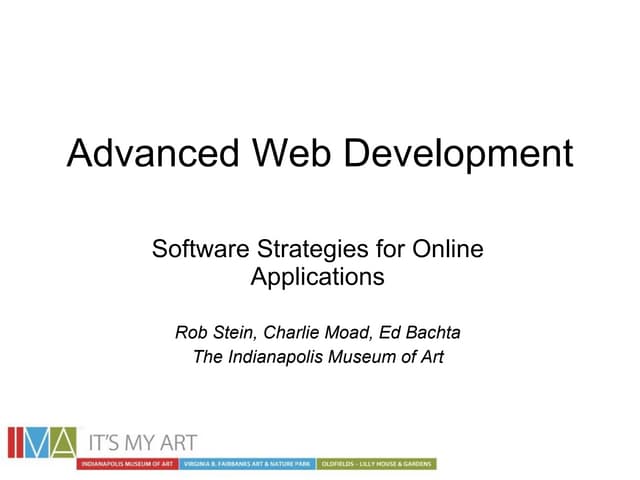
Task: Click the "Software Strategies for Online" subtitle line
Action: click(x=318, y=249)
